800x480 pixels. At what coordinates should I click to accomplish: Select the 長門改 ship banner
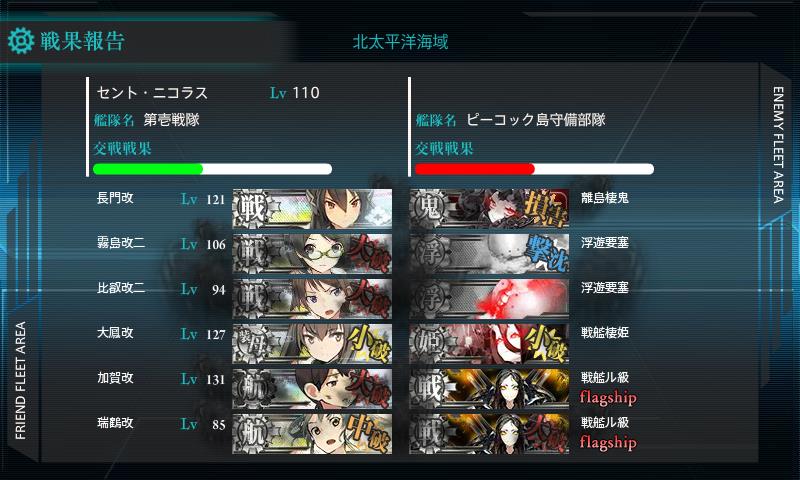point(312,209)
